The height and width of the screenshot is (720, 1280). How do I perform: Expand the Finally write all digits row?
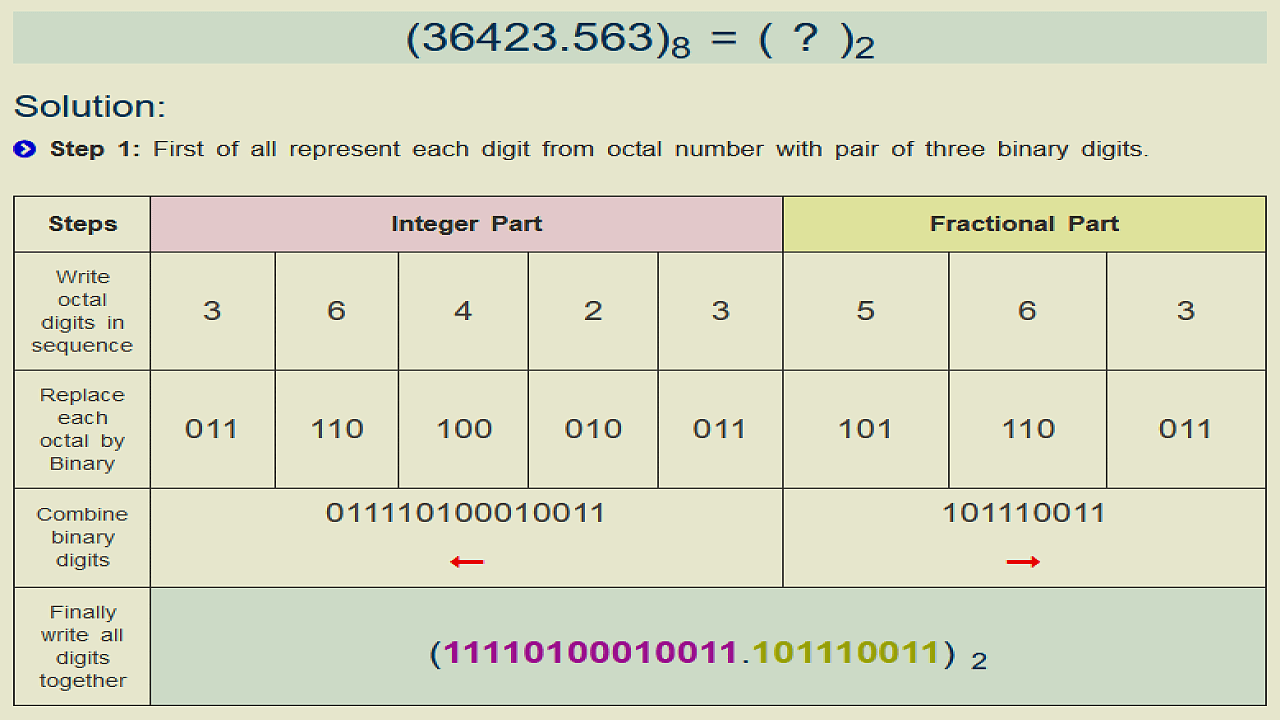coord(81,646)
